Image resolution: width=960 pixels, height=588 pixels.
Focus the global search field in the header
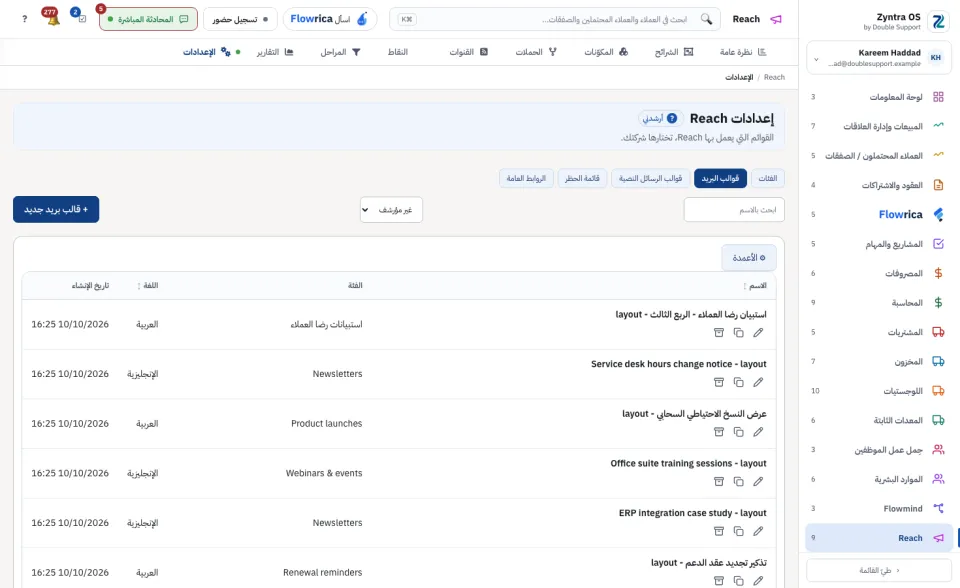point(555,19)
